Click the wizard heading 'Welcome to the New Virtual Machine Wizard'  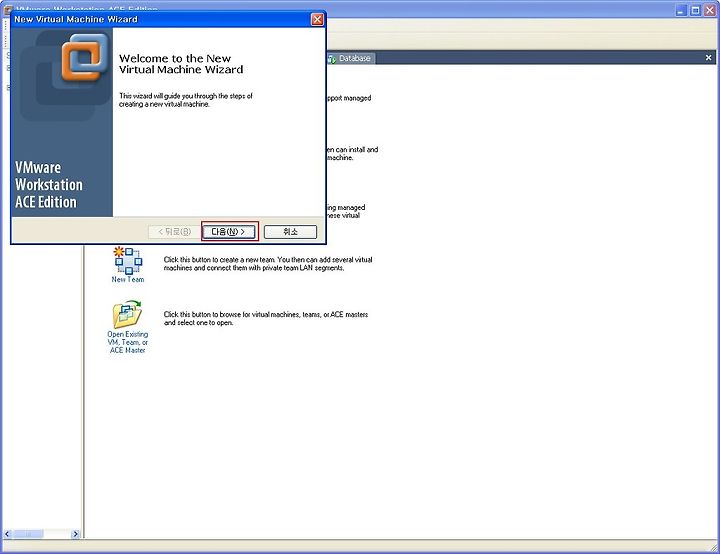click(x=181, y=64)
